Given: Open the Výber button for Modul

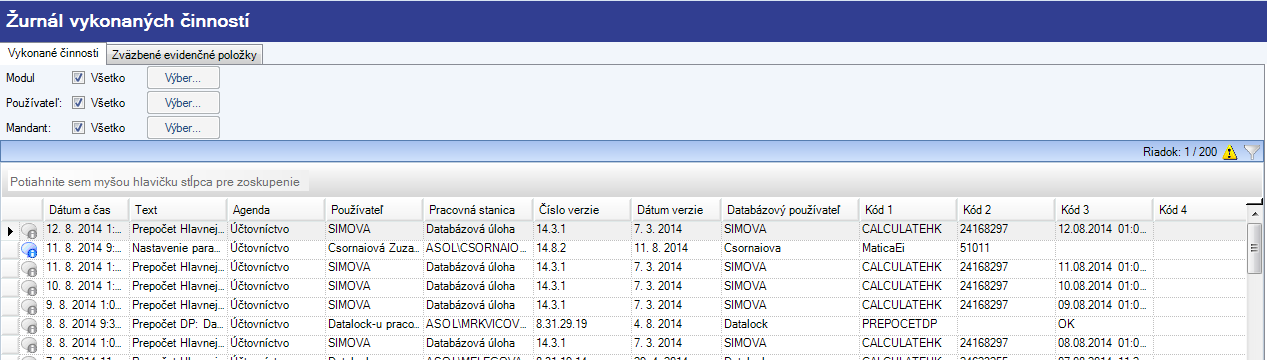Looking at the screenshot, I should (183, 77).
